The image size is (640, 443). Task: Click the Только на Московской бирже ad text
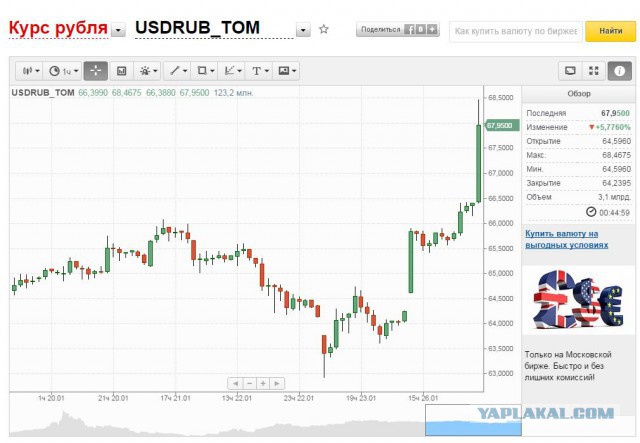[x=568, y=366]
